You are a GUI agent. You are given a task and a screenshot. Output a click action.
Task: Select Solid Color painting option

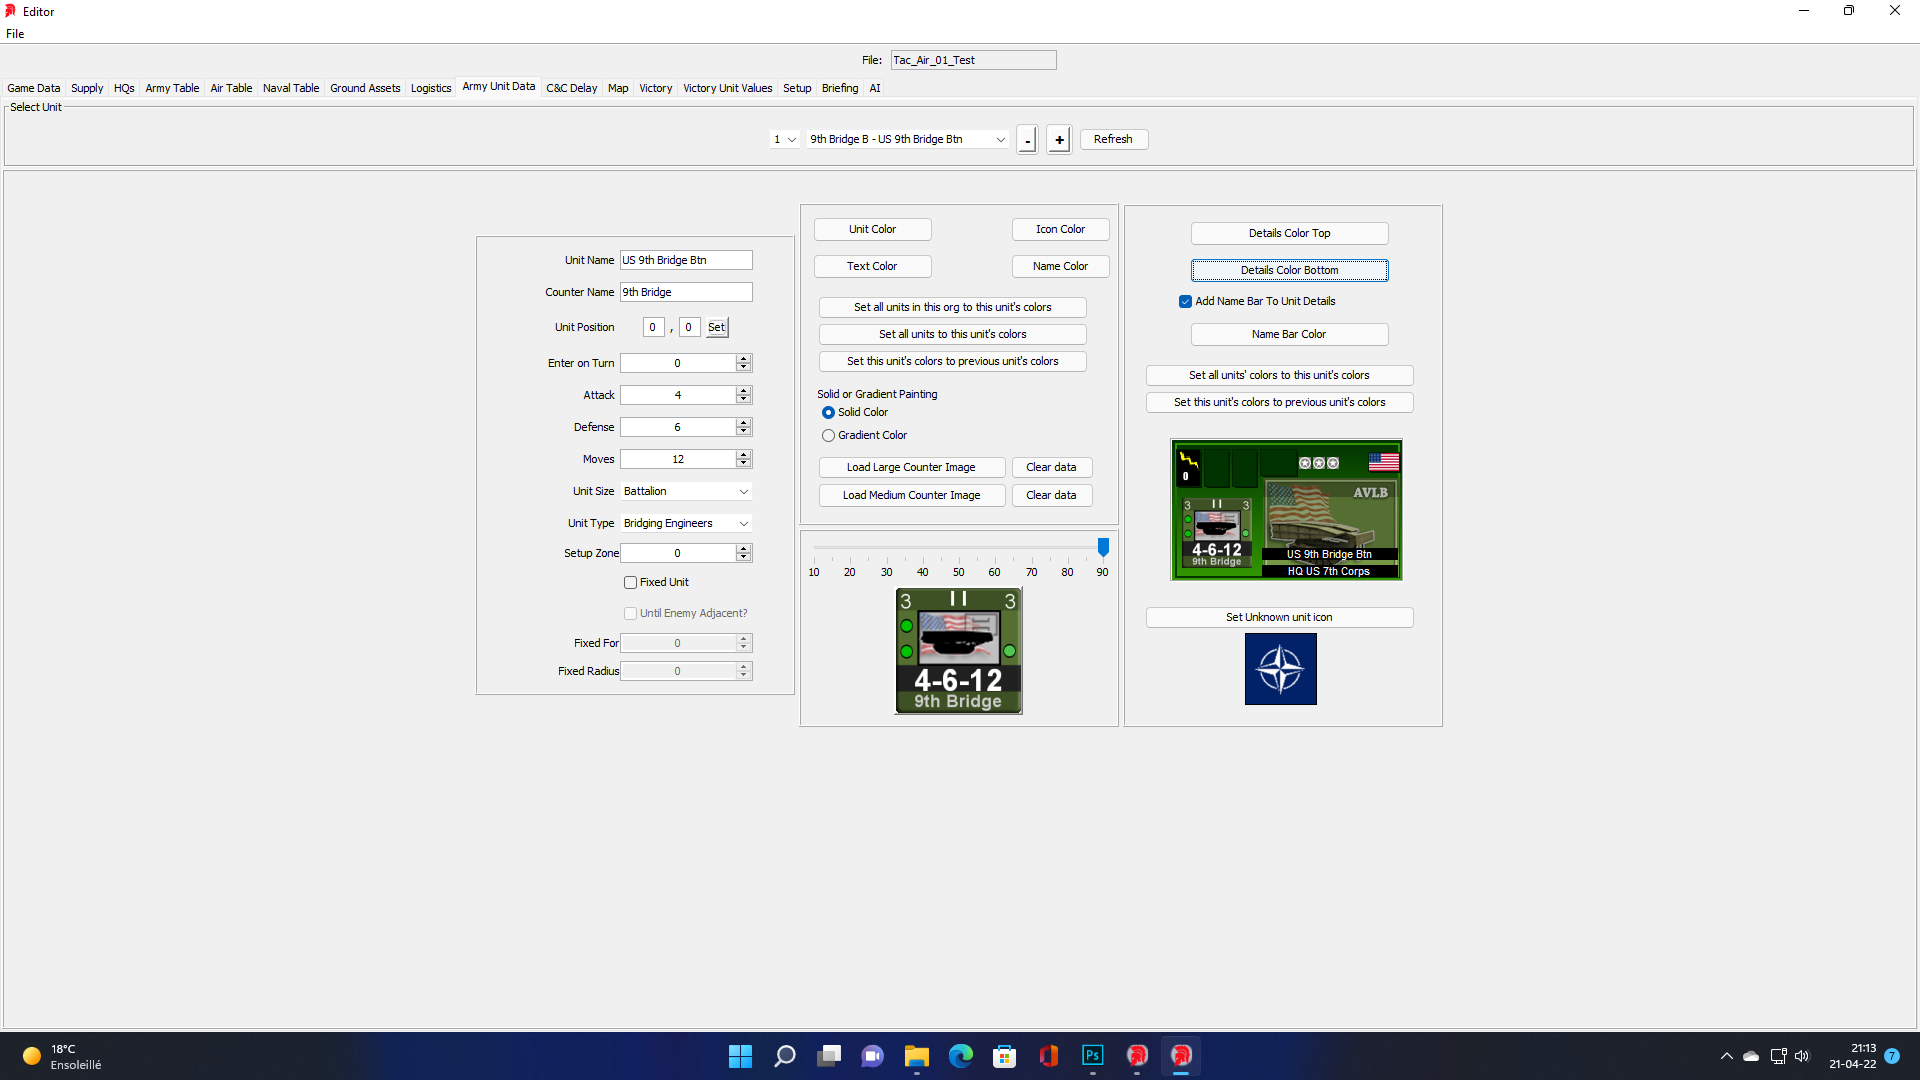pyautogui.click(x=828, y=412)
